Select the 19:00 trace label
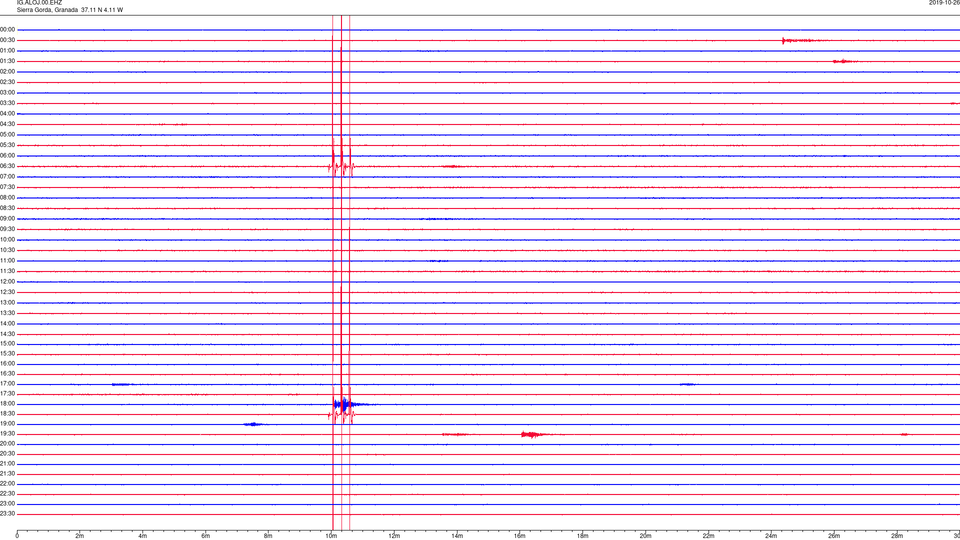960x540 pixels. (x=7, y=424)
